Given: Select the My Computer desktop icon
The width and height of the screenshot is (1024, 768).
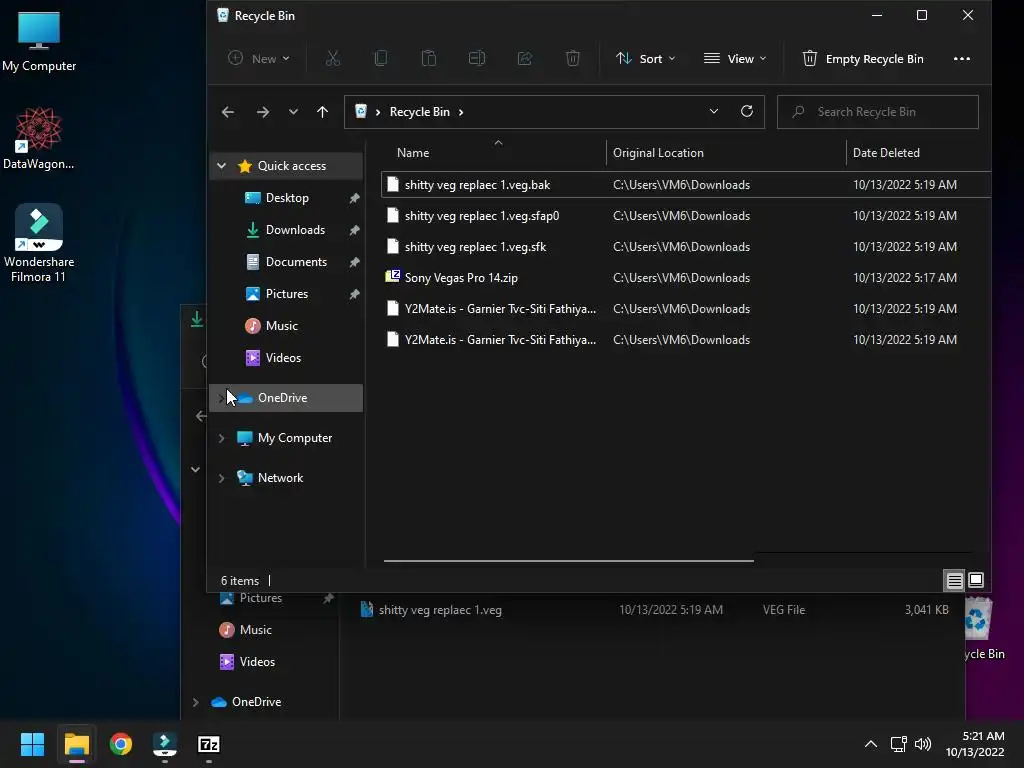Looking at the screenshot, I should coord(39,42).
